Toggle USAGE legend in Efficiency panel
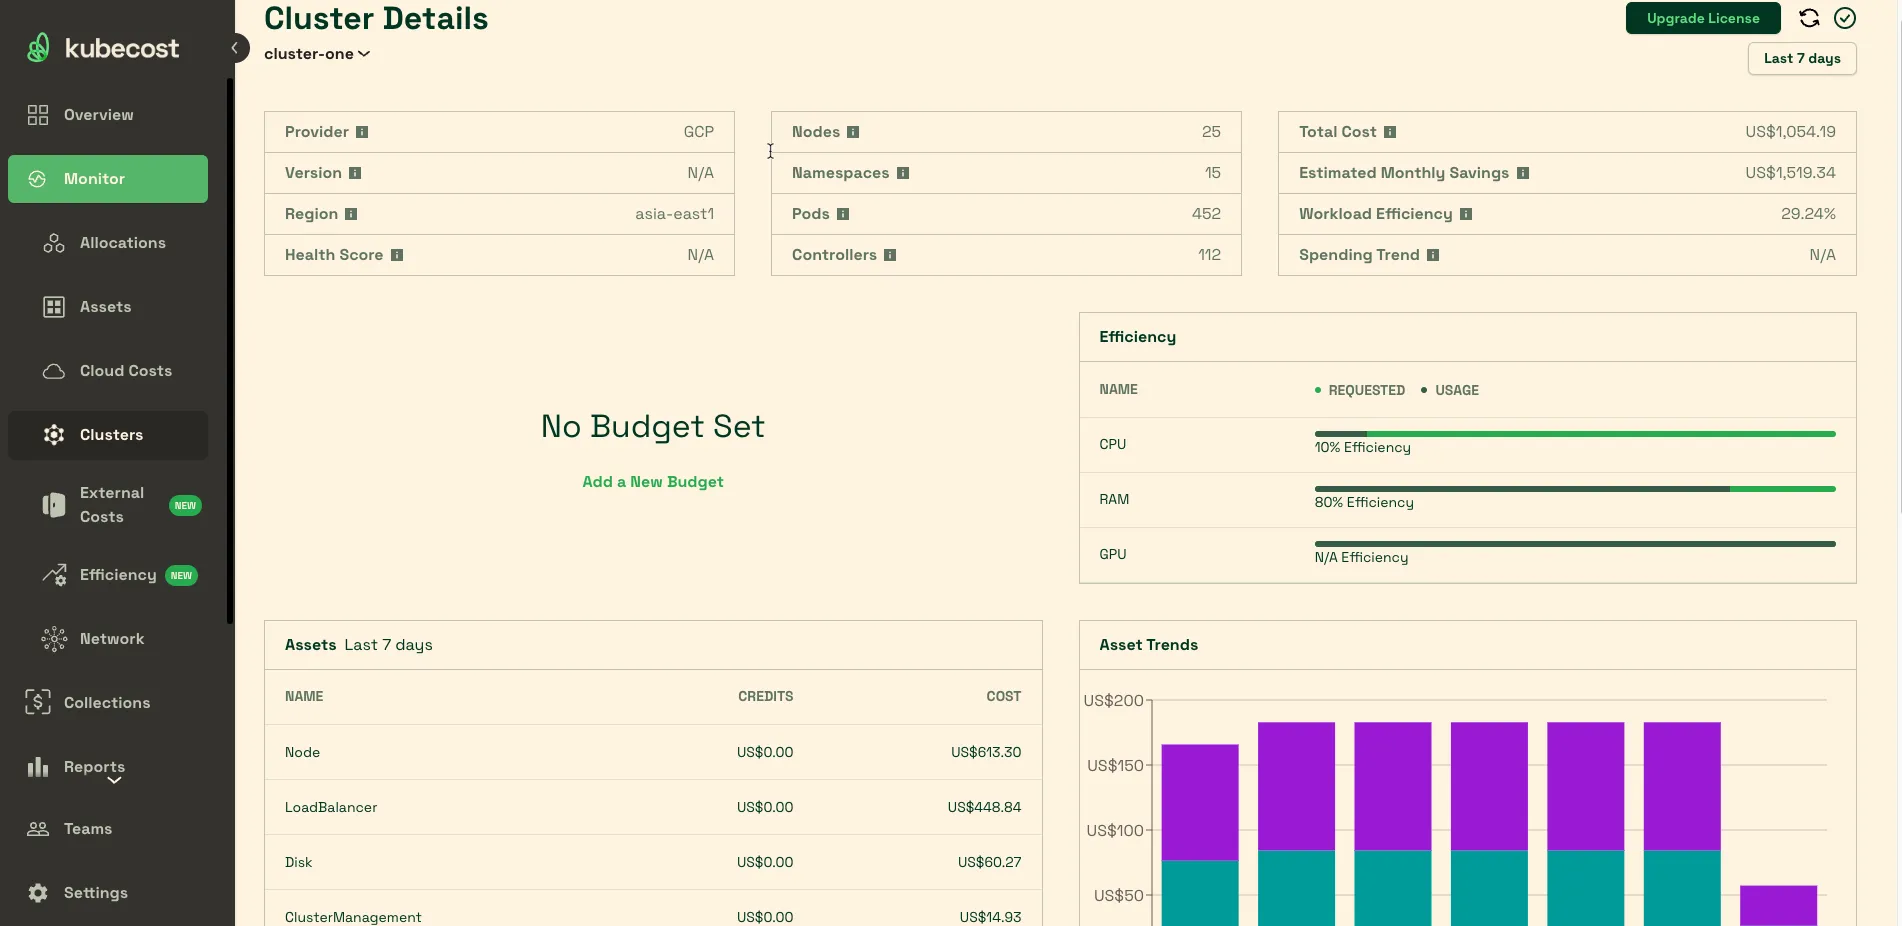 click(x=1450, y=390)
